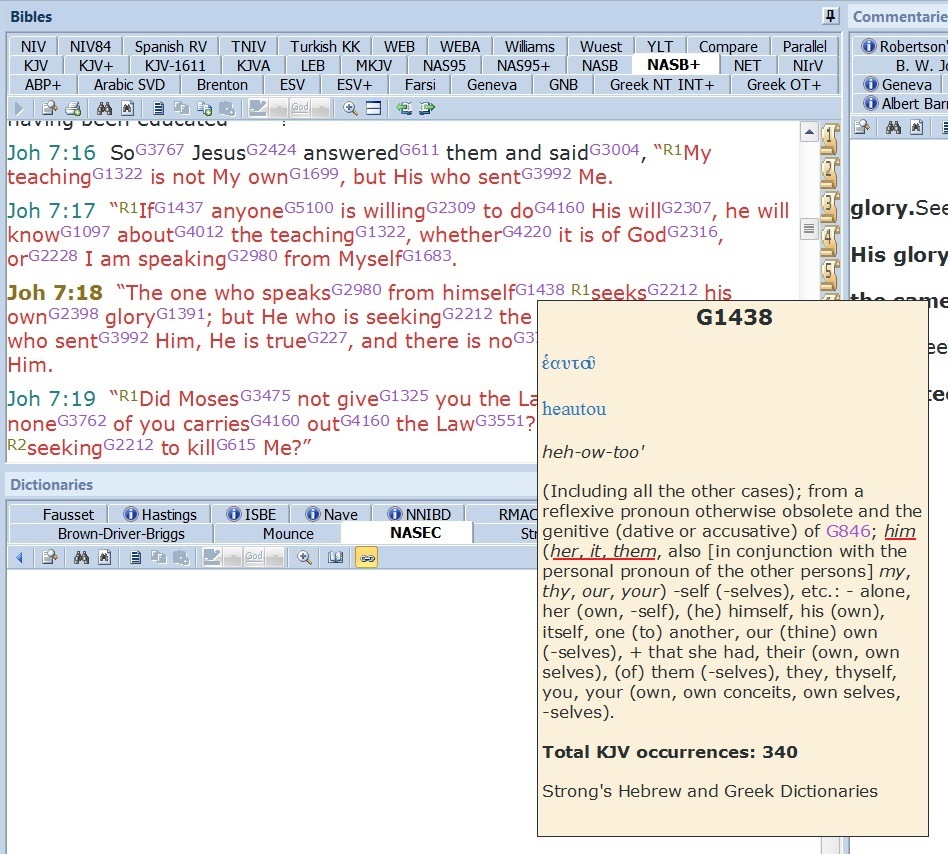Click binoculars search in Dictionaries toolbar
Screen dimensions: 948x854
tap(82, 557)
